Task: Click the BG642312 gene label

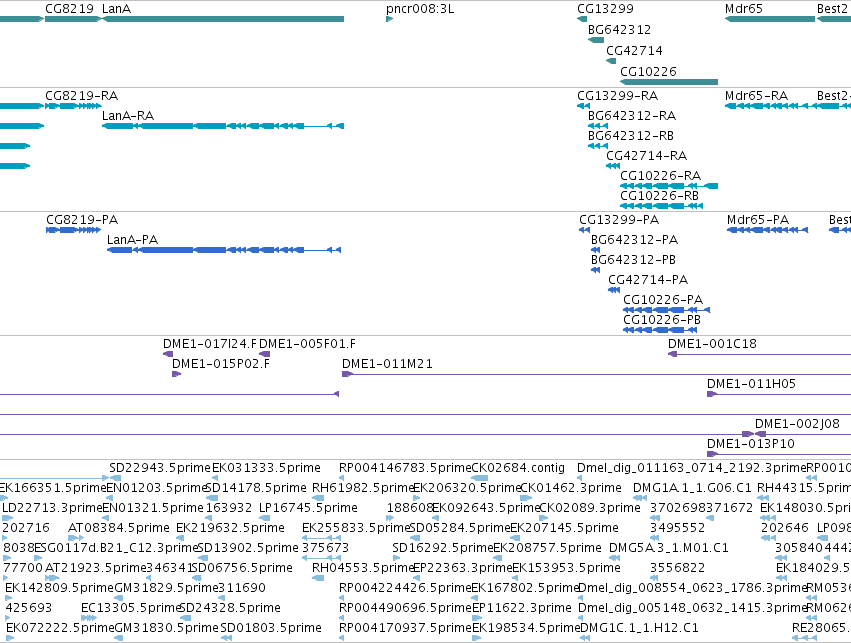Action: coord(619,29)
